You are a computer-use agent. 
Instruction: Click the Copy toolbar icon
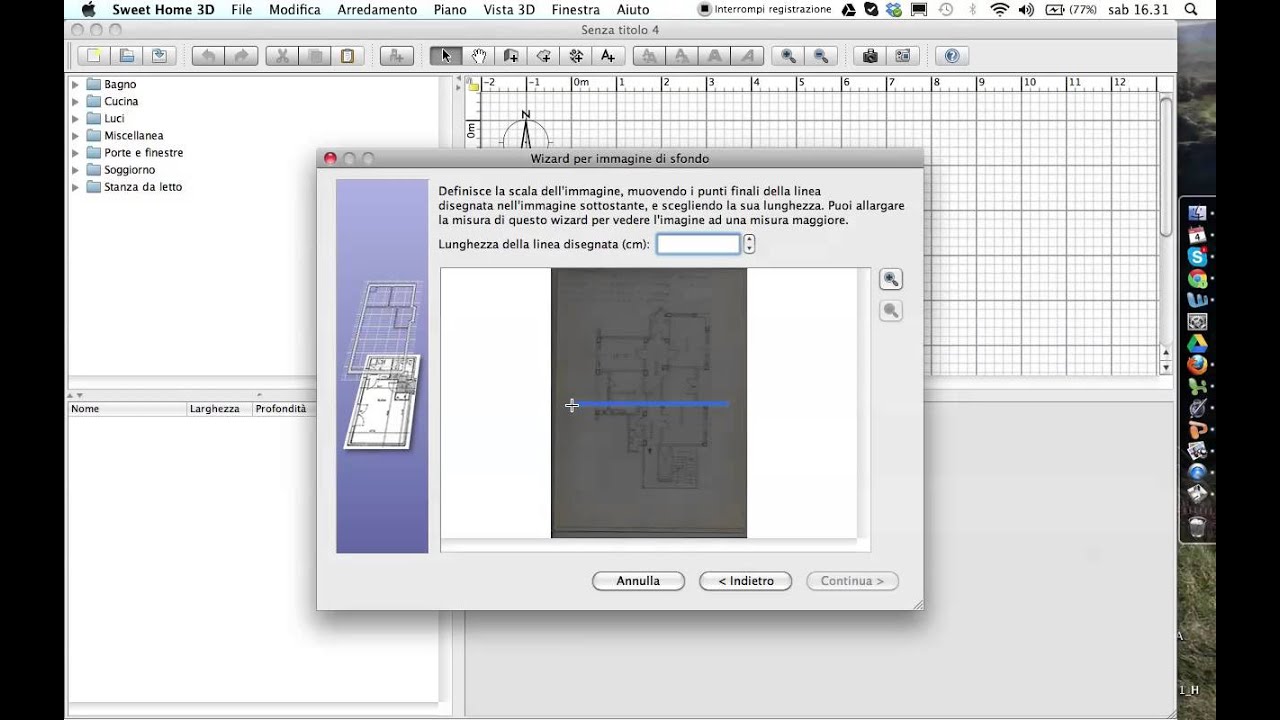(315, 56)
